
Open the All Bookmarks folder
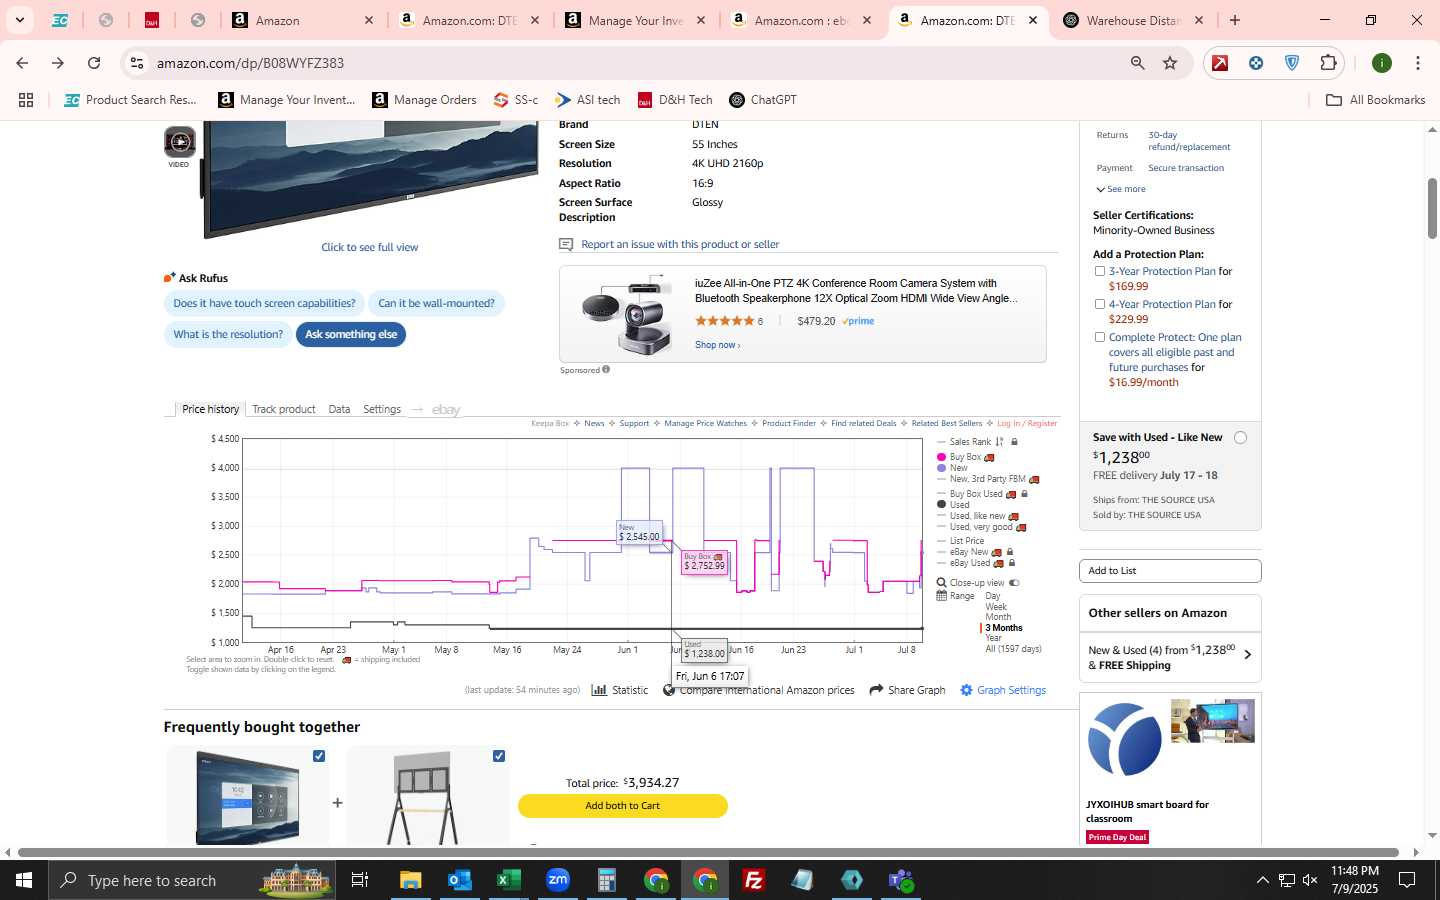coord(1375,100)
